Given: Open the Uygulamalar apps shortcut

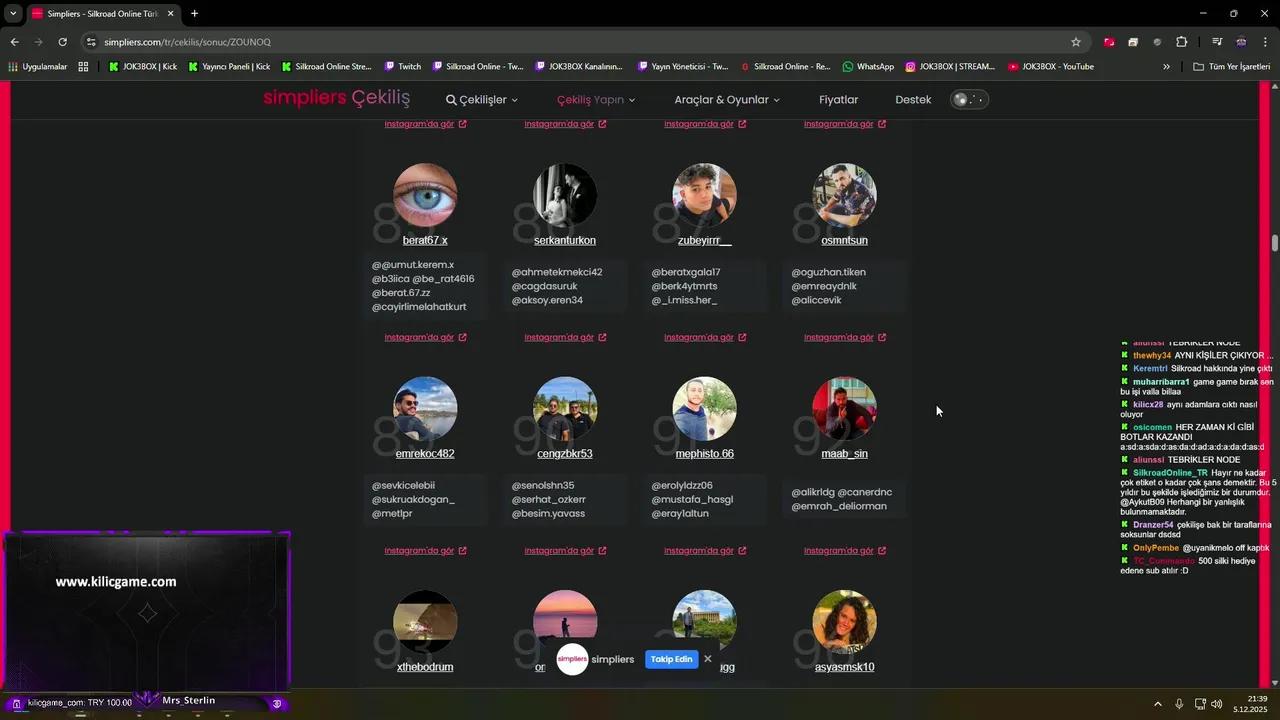Looking at the screenshot, I should coord(38,67).
